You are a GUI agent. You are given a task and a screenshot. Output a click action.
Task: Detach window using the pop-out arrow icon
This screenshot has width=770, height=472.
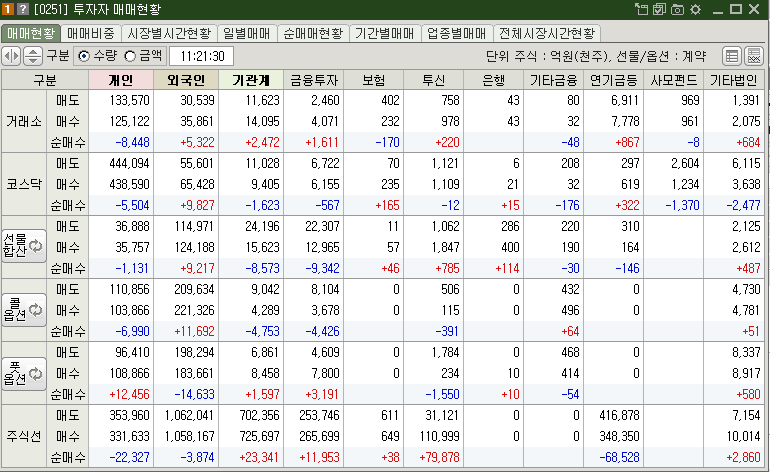641,9
